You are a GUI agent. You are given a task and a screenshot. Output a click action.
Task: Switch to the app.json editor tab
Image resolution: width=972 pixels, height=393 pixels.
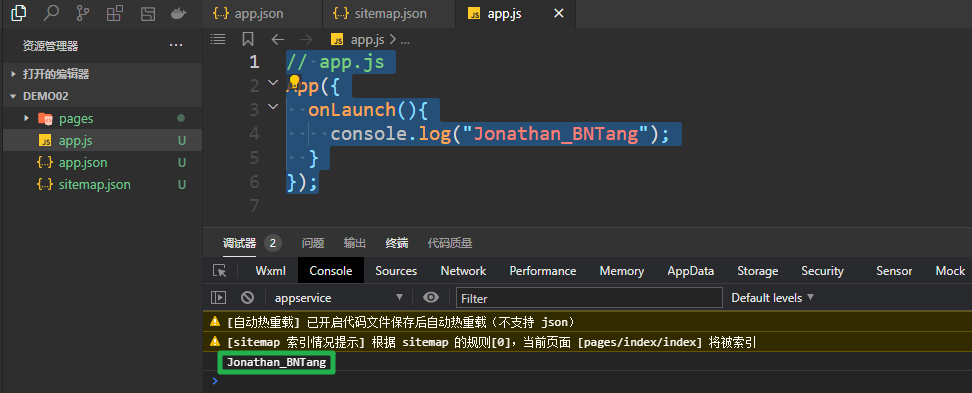click(262, 14)
